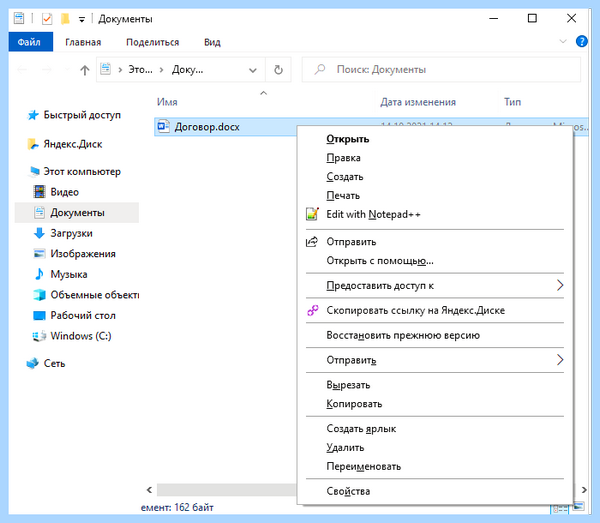Viewport: 600px width, 523px height.
Task: Expand the chevron before Доку... breadcrumb
Action: coord(161,70)
